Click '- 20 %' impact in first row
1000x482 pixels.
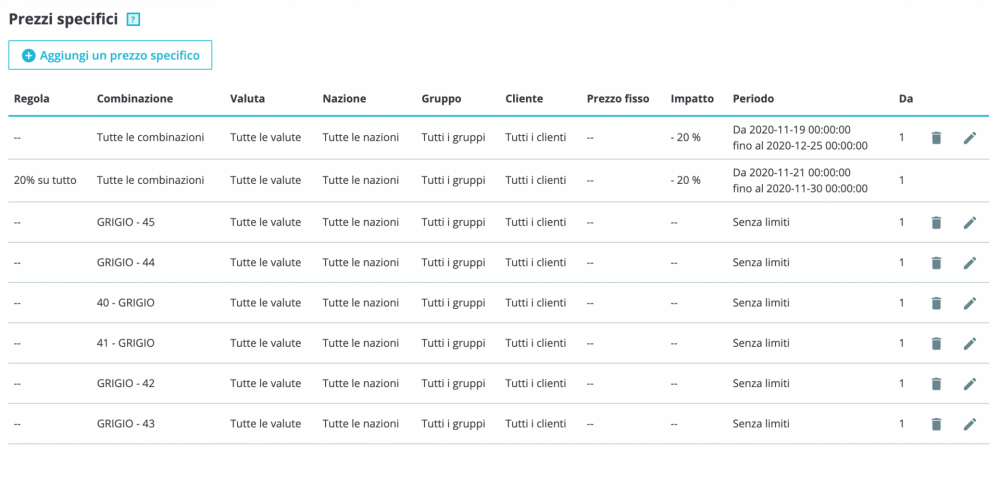point(686,138)
